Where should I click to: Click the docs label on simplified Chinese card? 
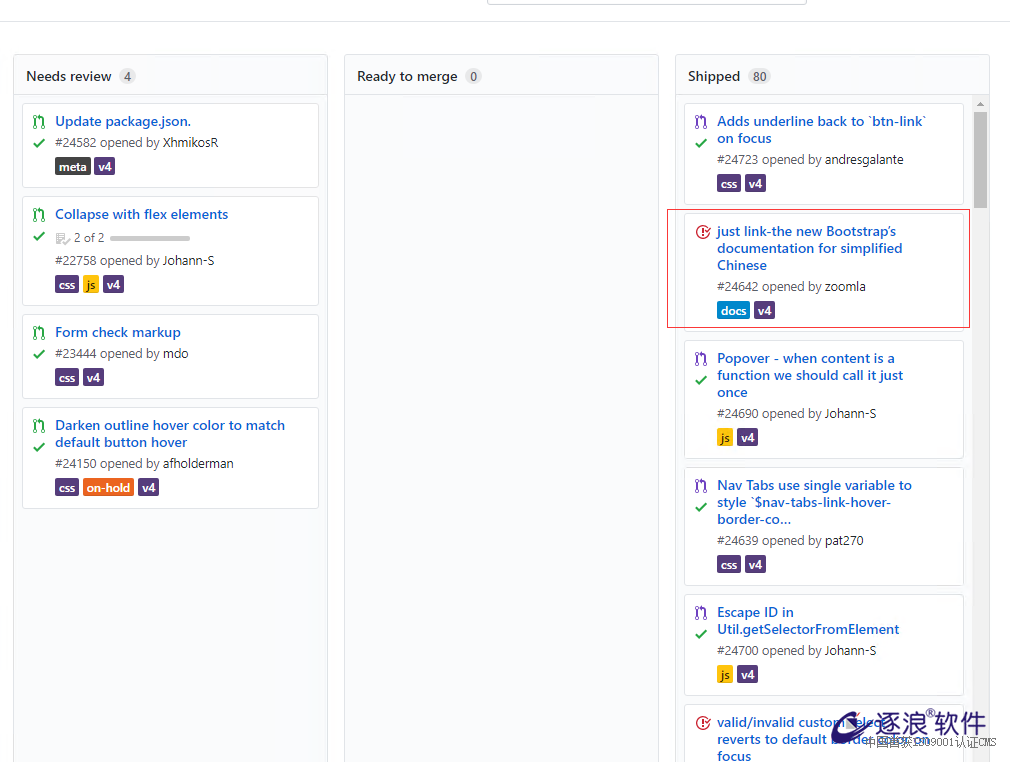[x=733, y=311]
